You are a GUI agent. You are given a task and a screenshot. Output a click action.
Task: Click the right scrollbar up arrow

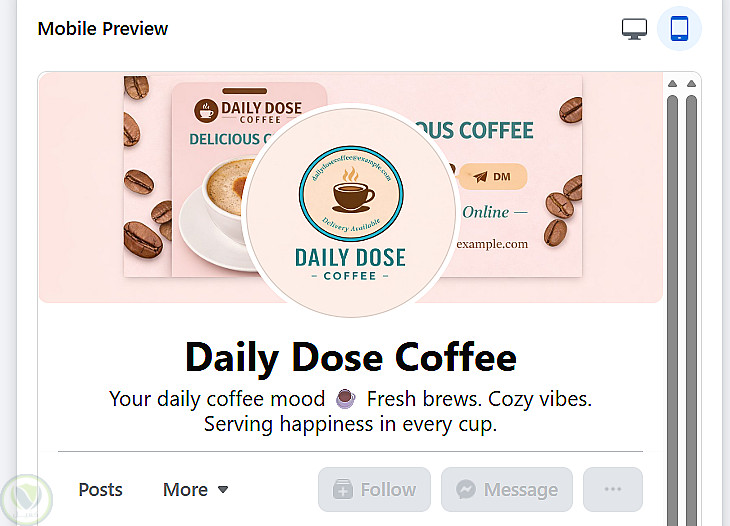(x=691, y=83)
